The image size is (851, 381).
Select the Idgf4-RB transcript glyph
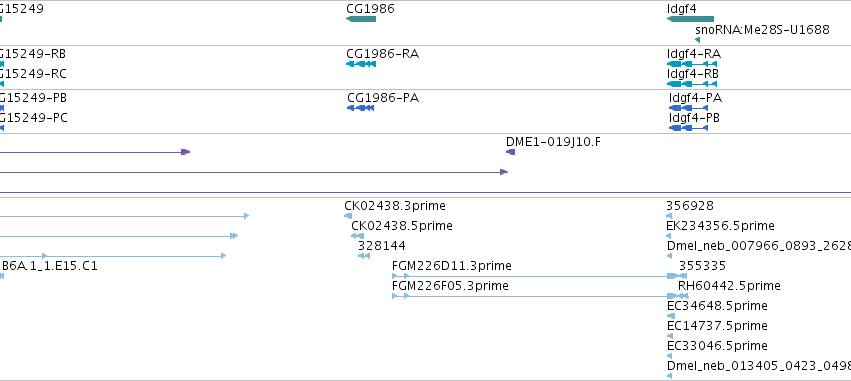coord(692,84)
